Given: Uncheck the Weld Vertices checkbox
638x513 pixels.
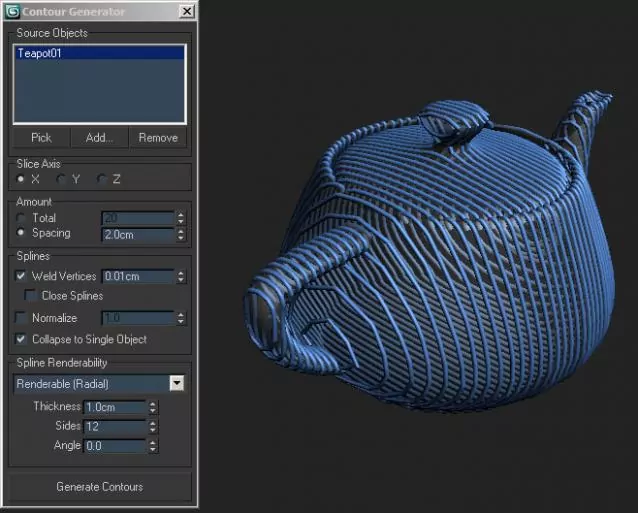Looking at the screenshot, I should point(22,276).
